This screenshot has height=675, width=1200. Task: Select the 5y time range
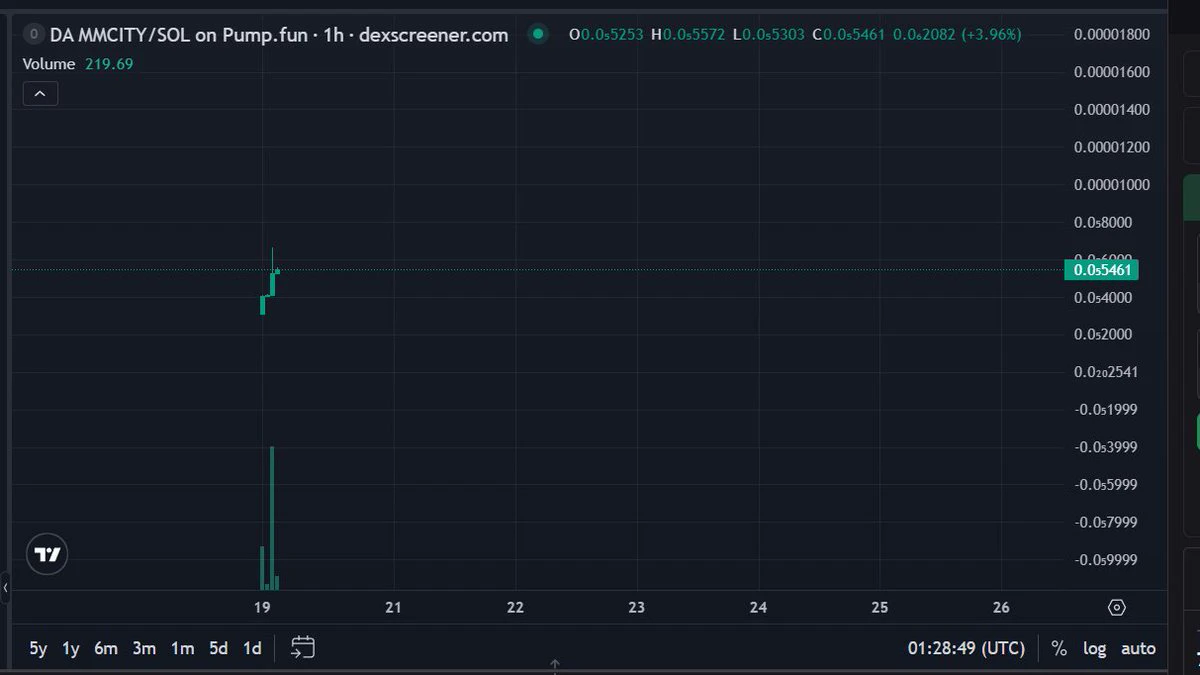38,649
